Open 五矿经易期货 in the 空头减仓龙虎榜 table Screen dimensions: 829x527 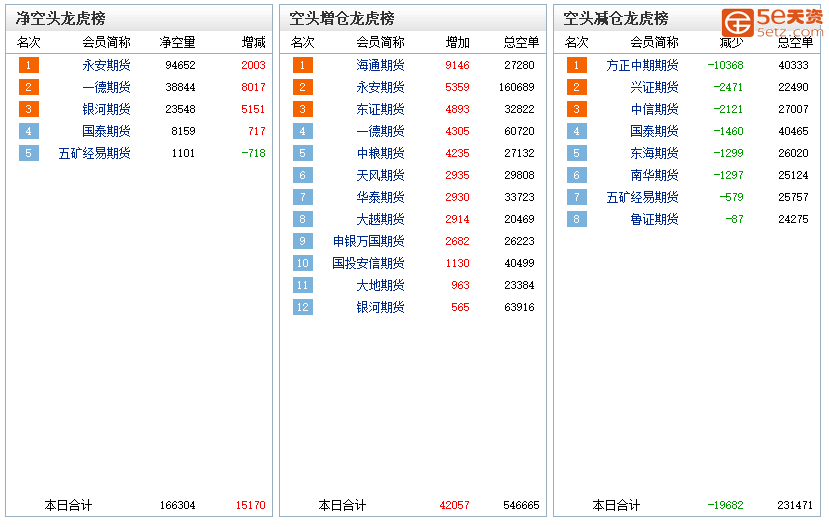coord(642,197)
